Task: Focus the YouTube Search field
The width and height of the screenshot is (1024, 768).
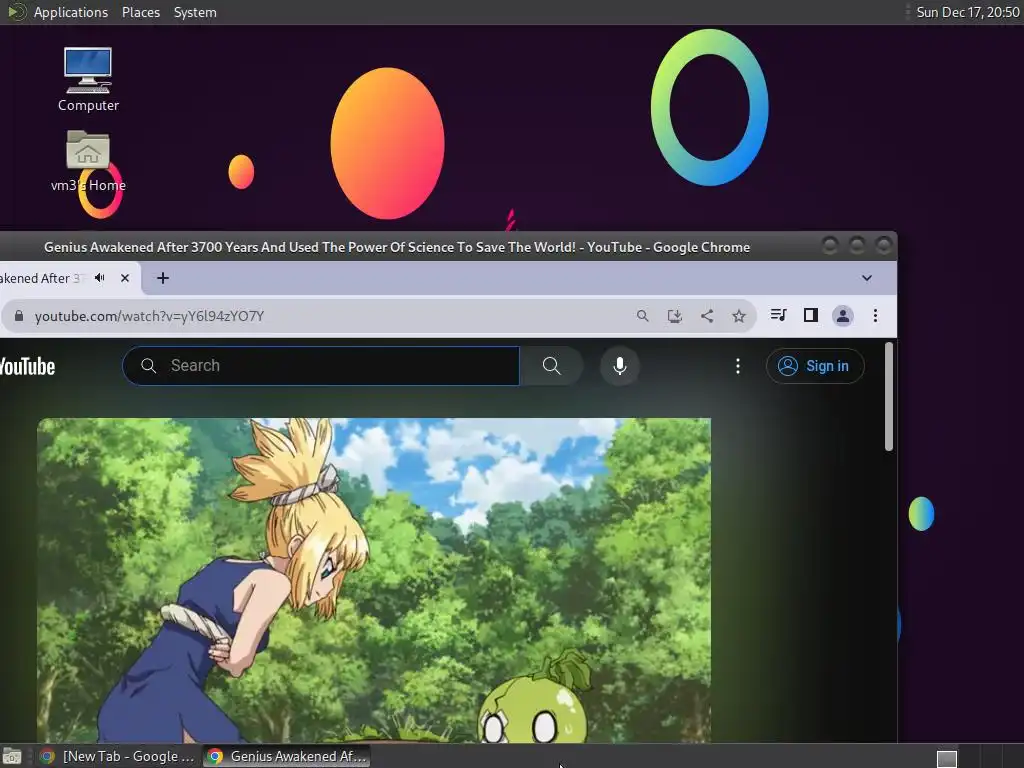Action: pyautogui.click(x=321, y=366)
